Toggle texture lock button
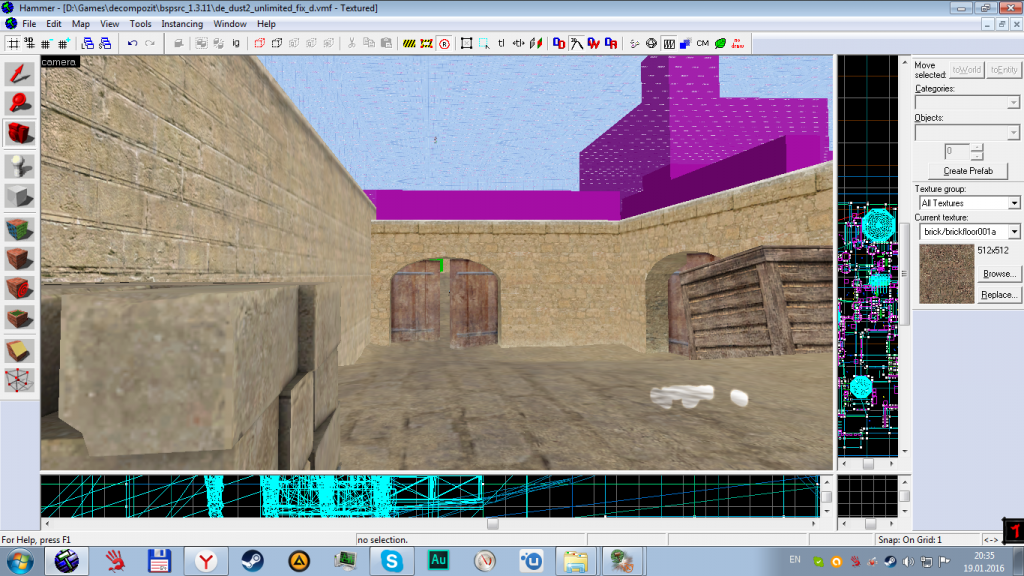Screen dimensions: 1024x576 click(x=499, y=43)
